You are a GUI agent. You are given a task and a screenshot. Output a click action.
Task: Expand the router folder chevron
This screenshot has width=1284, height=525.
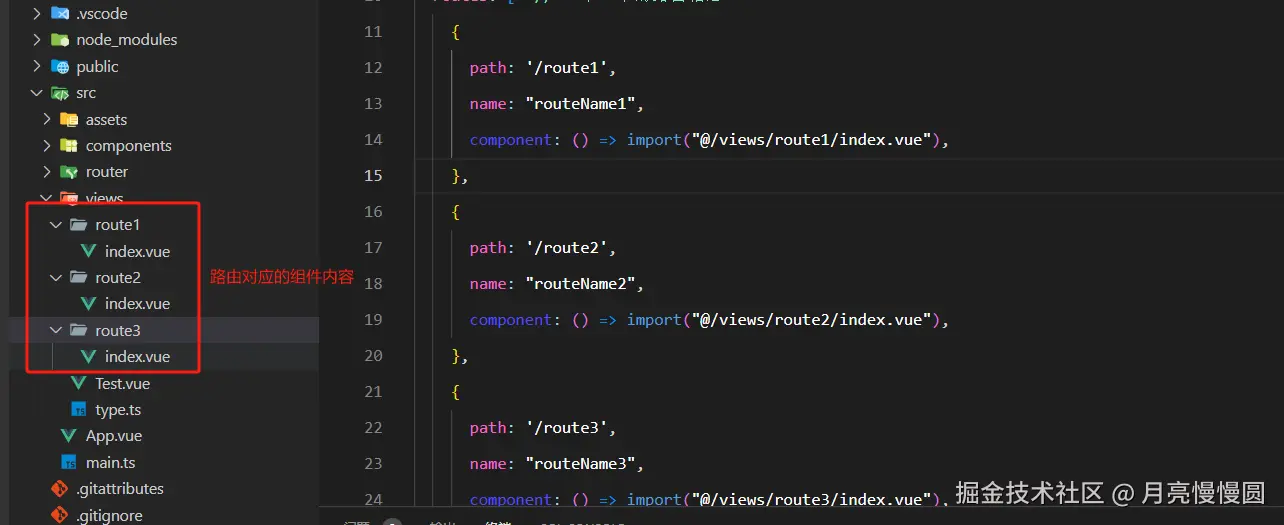point(47,172)
